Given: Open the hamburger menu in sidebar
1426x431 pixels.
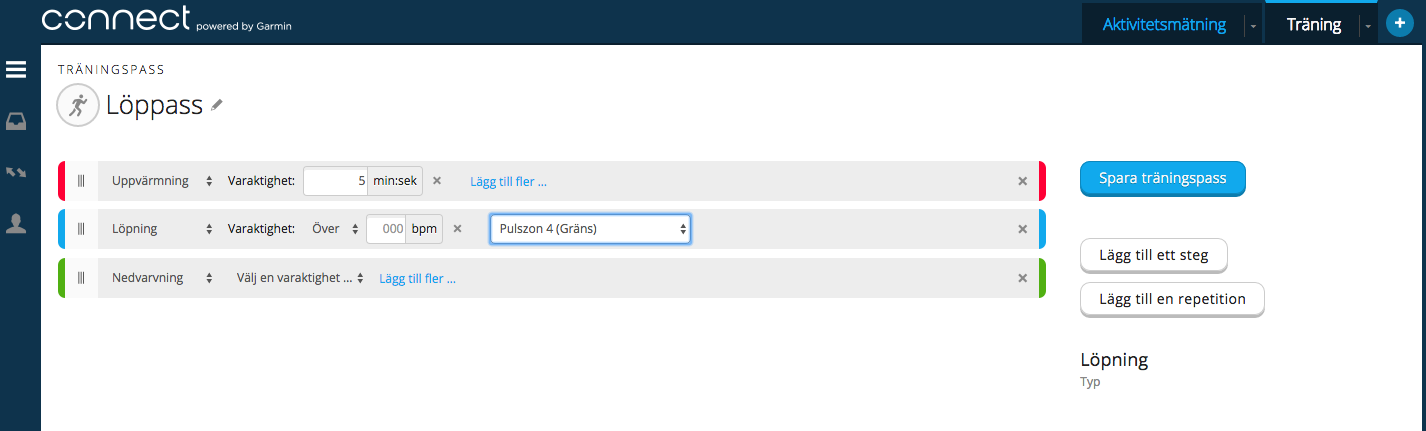Looking at the screenshot, I should pyautogui.click(x=16, y=70).
